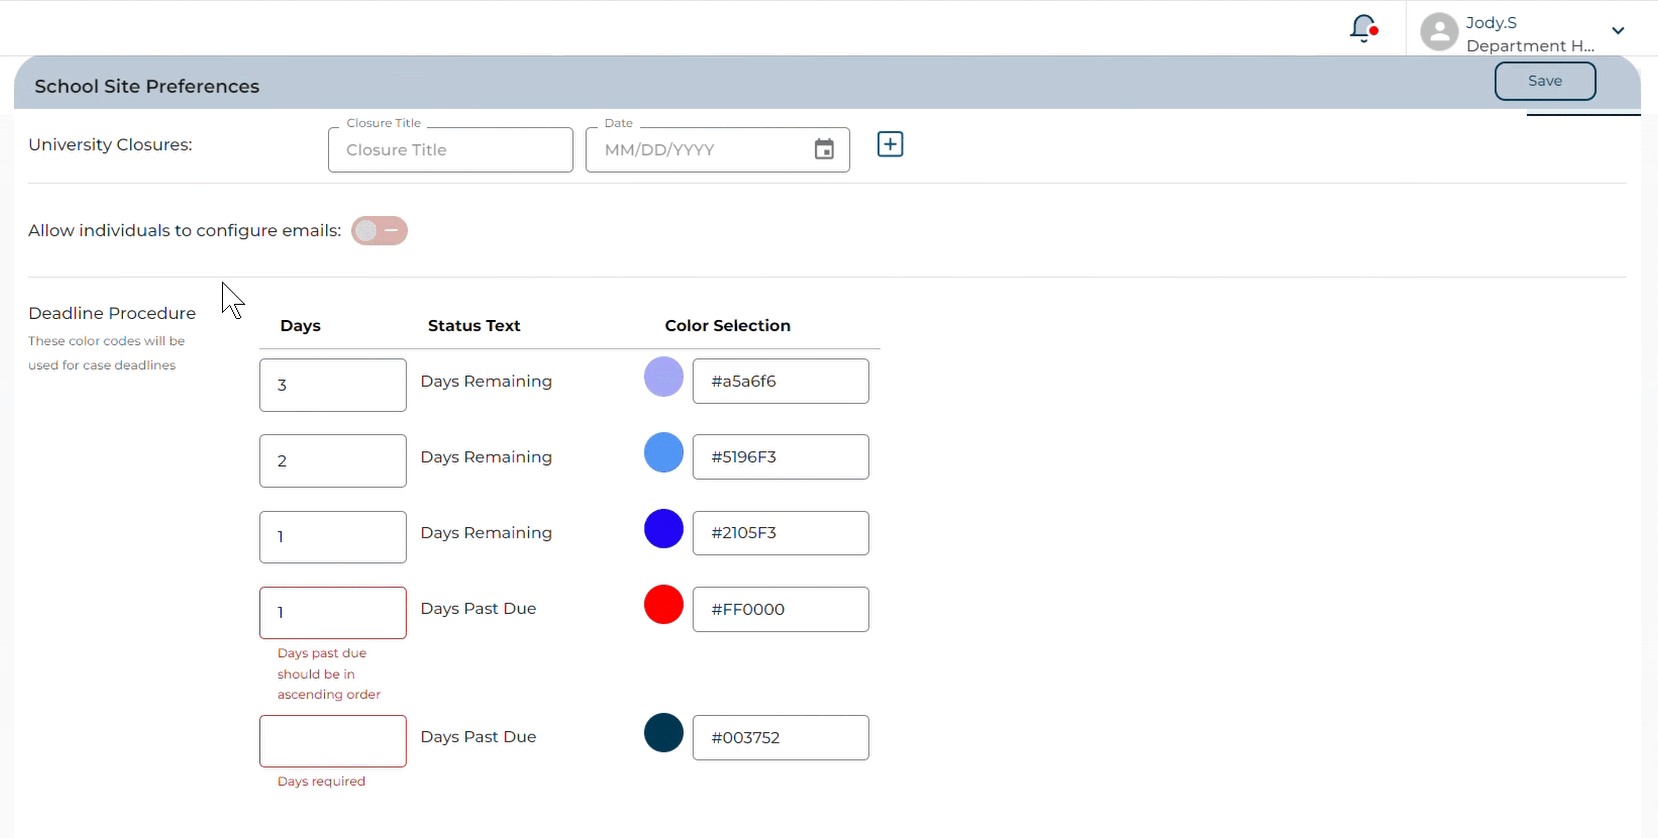Click the Color Selection column header
1658x838 pixels.
(728, 326)
